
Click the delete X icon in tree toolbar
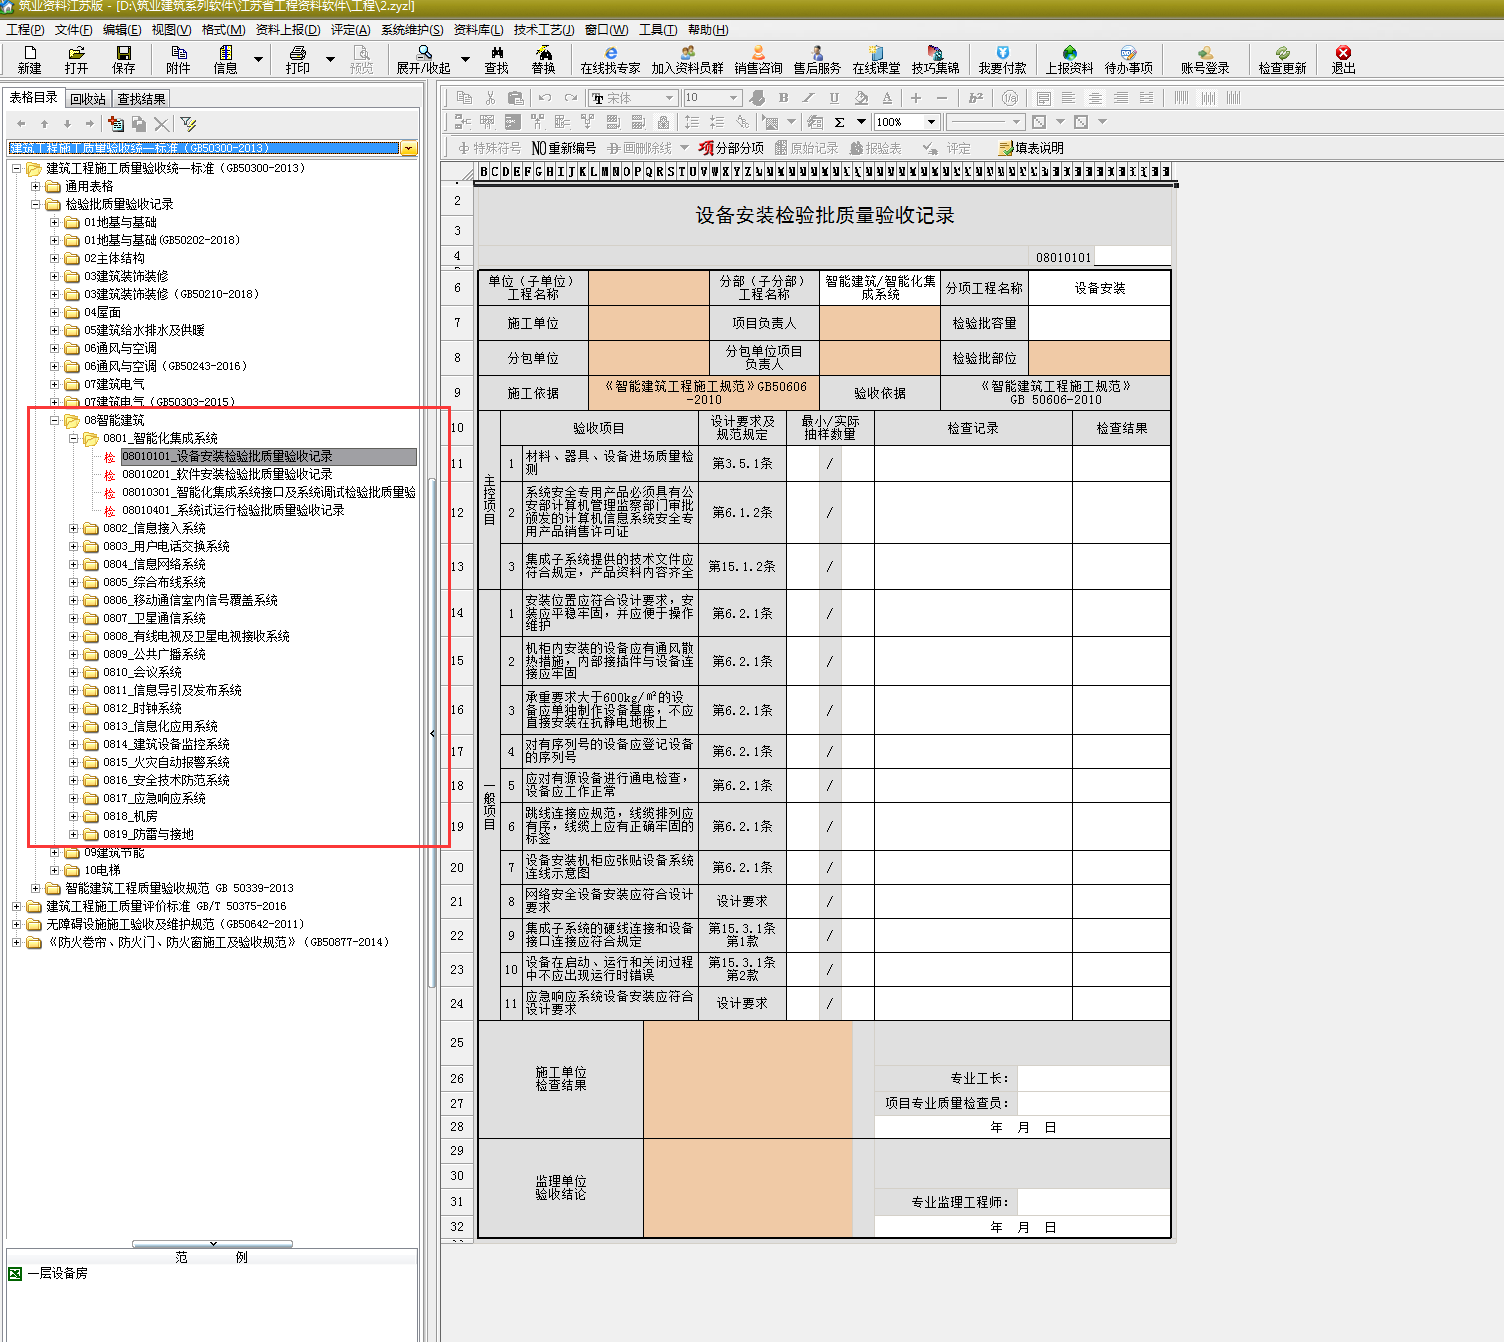[161, 123]
